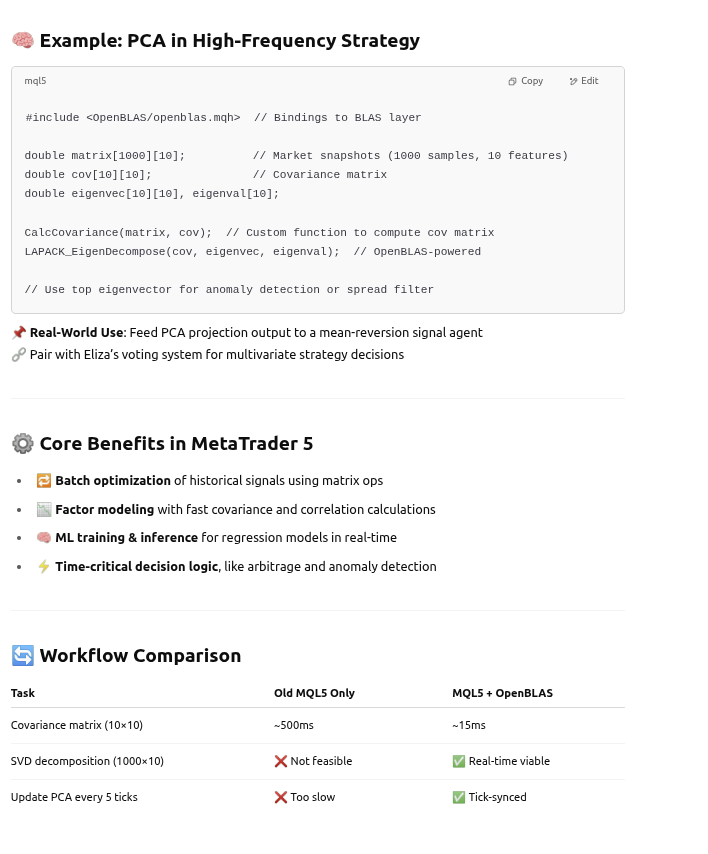Click the MQL5 + OpenBLAS column header
The width and height of the screenshot is (708, 854).
click(x=502, y=693)
